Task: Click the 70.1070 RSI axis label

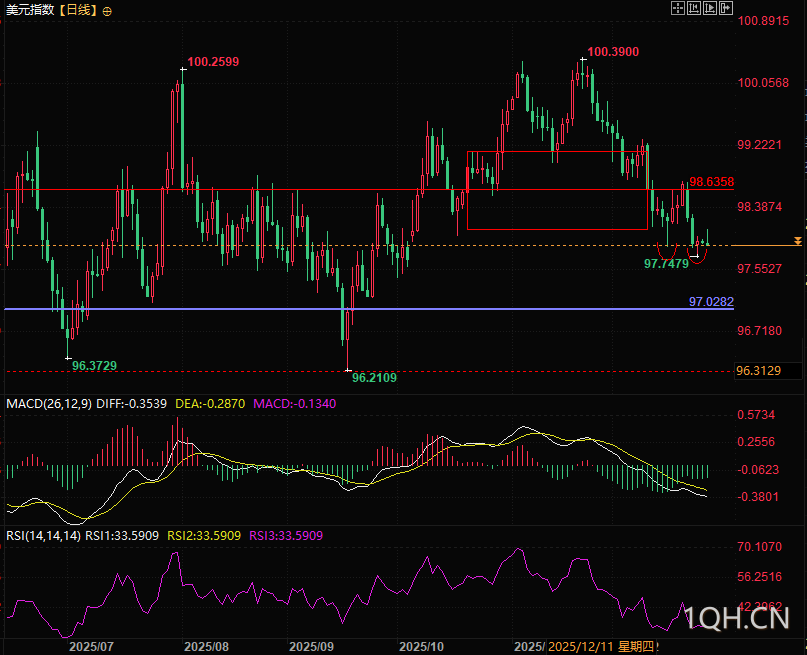Action: click(759, 547)
